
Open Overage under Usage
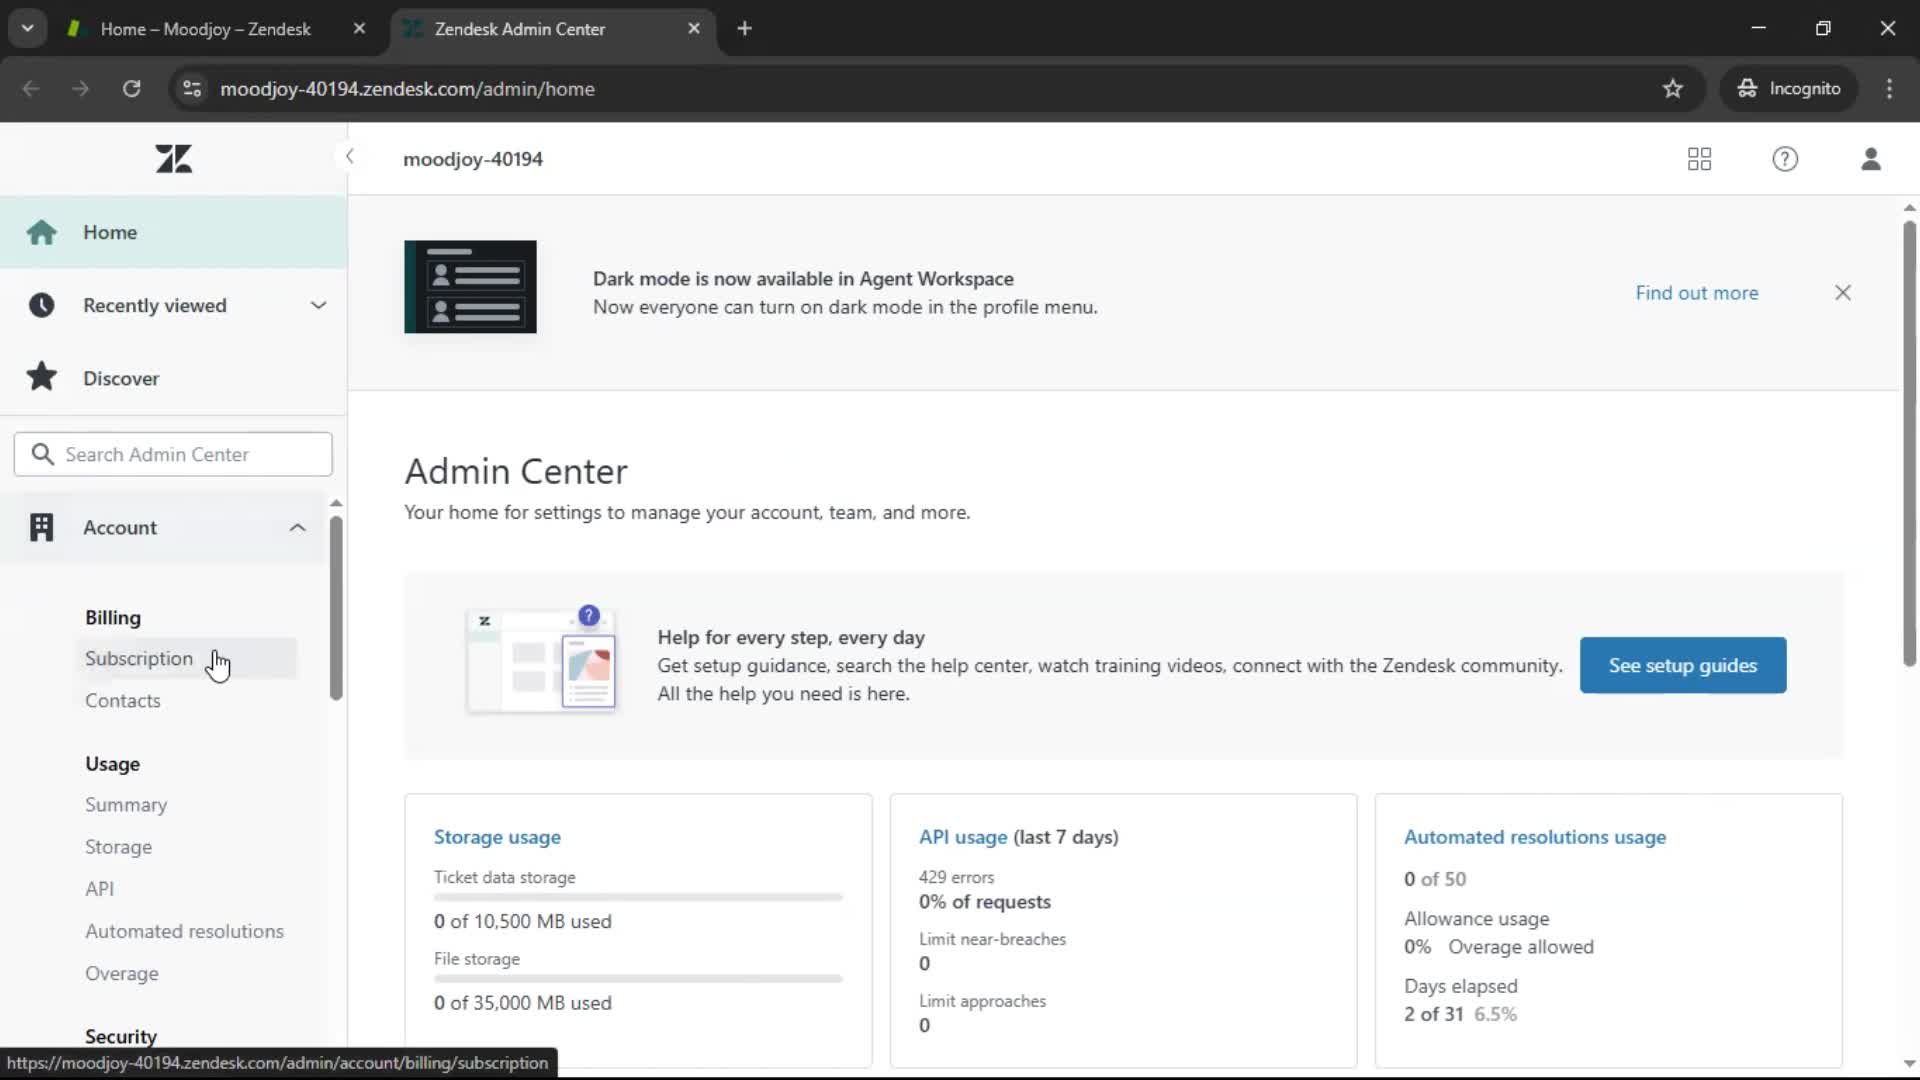pos(121,973)
